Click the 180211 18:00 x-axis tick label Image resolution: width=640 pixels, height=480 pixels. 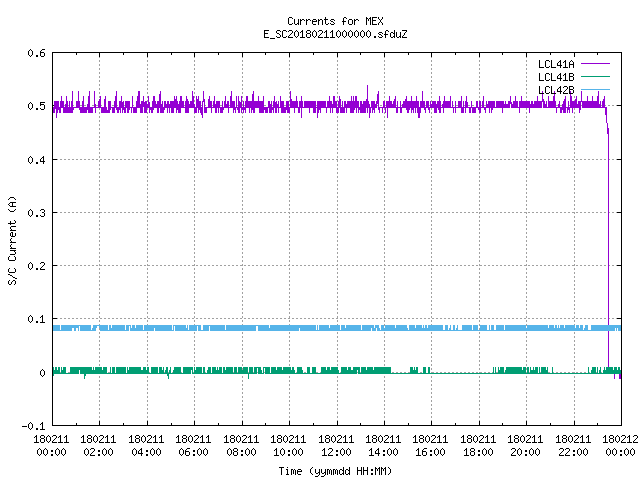pos(478,446)
